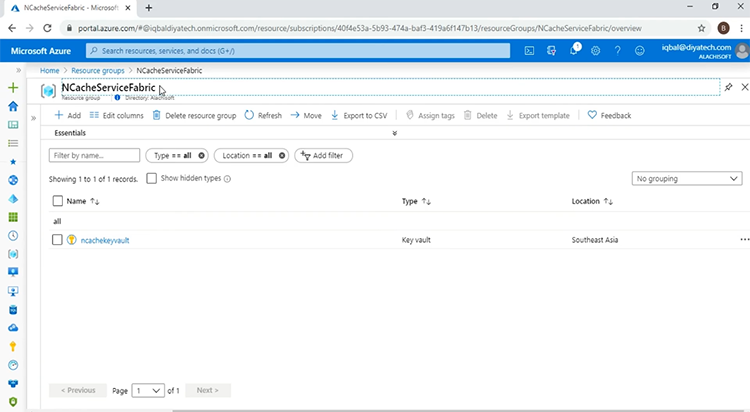Reload the browser page
The height and width of the screenshot is (412, 750).
47,28
